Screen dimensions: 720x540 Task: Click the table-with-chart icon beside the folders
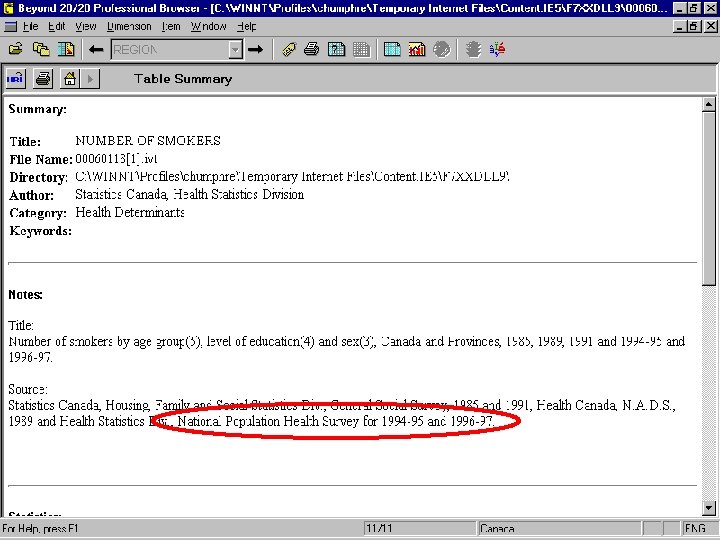(x=66, y=49)
